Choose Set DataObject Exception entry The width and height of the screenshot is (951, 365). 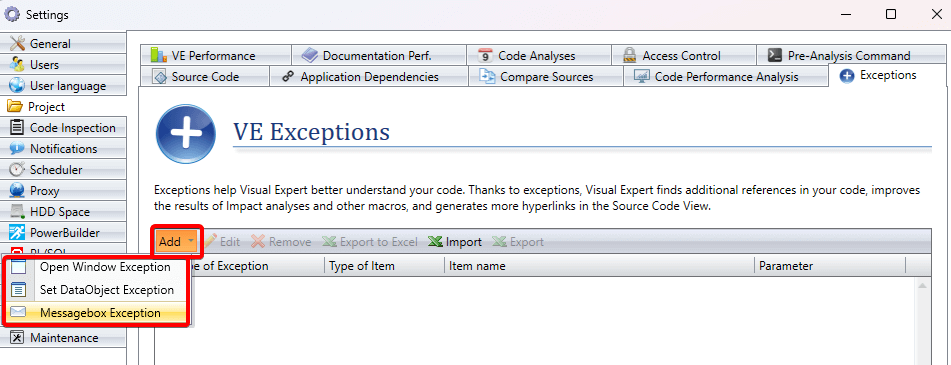pos(97,290)
